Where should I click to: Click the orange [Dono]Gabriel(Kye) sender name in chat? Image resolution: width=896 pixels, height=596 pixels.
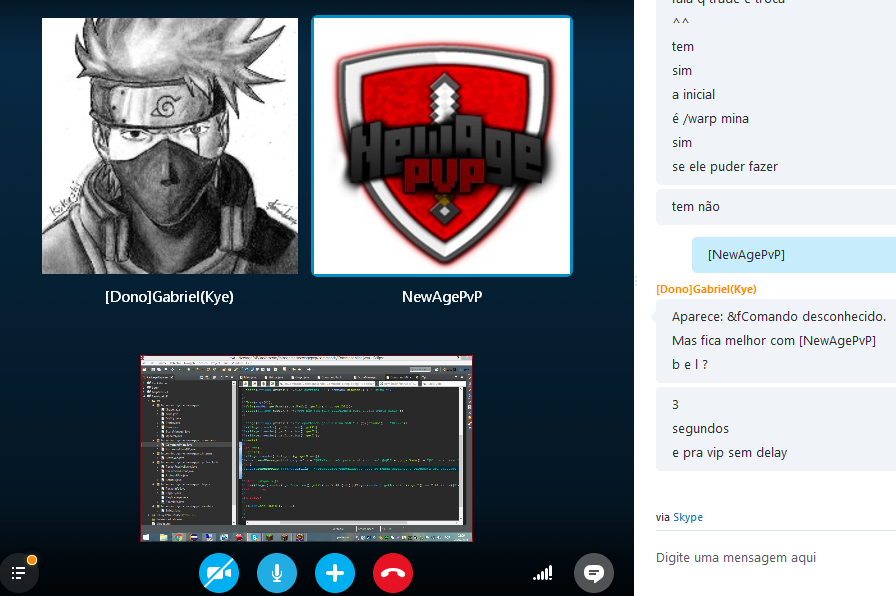[x=706, y=289]
